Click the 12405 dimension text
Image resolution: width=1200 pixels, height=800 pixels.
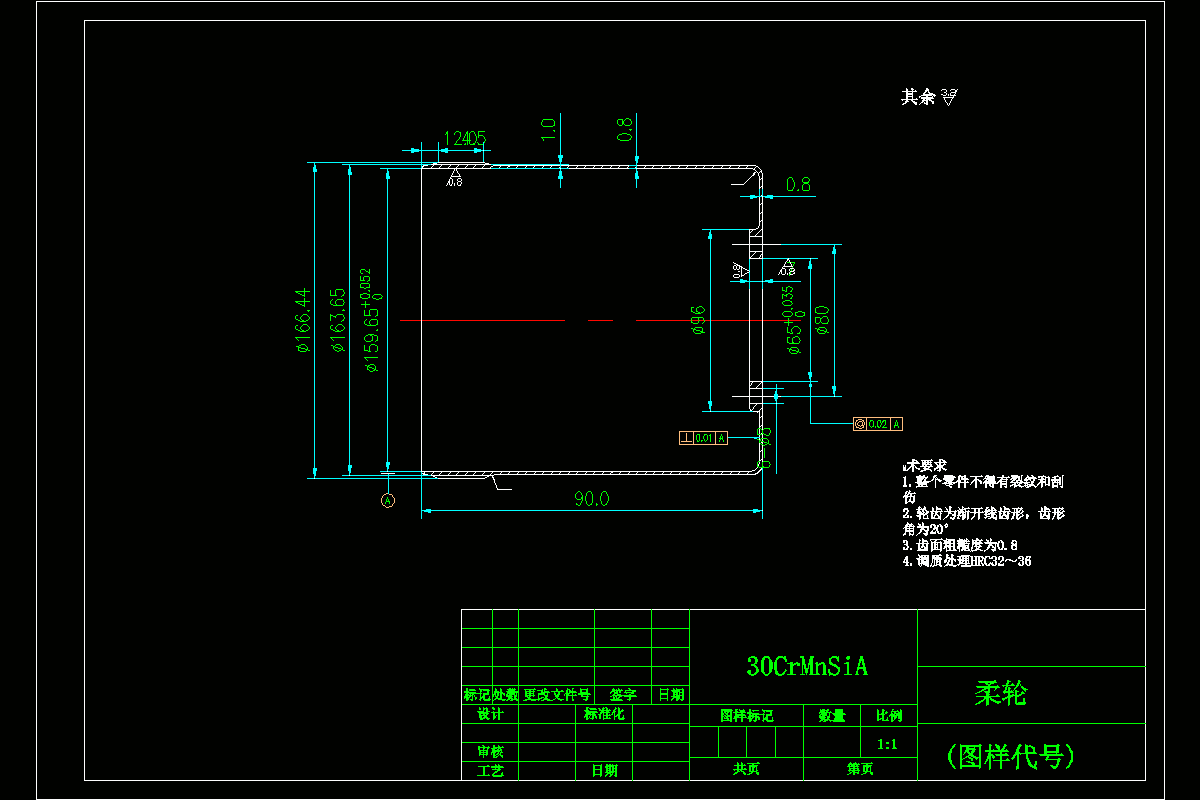tap(465, 138)
